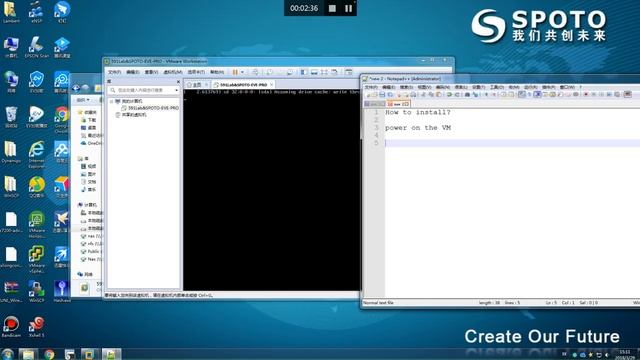This screenshot has height=360, width=640.
Task: Click the Explorer window back navigation arrow
Action: 76,88
